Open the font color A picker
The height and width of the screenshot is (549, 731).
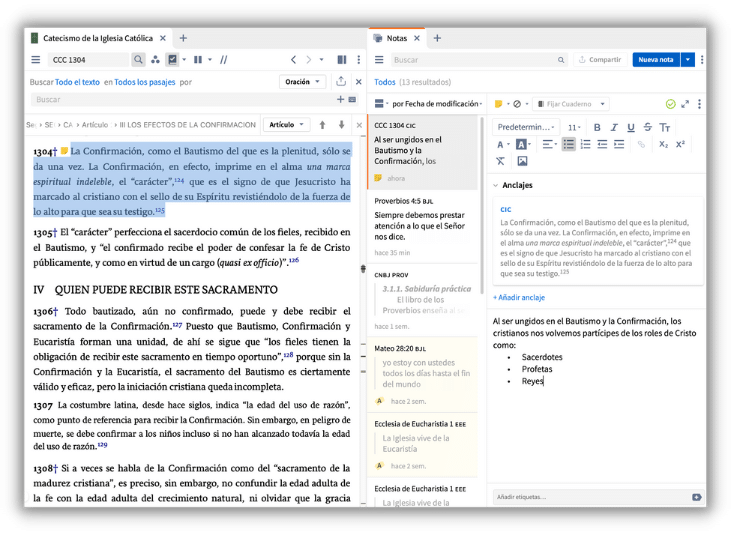coord(503,144)
